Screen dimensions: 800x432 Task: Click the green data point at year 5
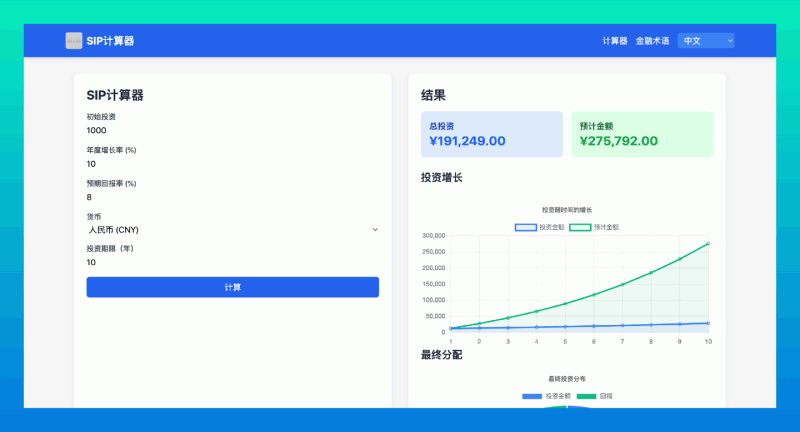pyautogui.click(x=565, y=304)
